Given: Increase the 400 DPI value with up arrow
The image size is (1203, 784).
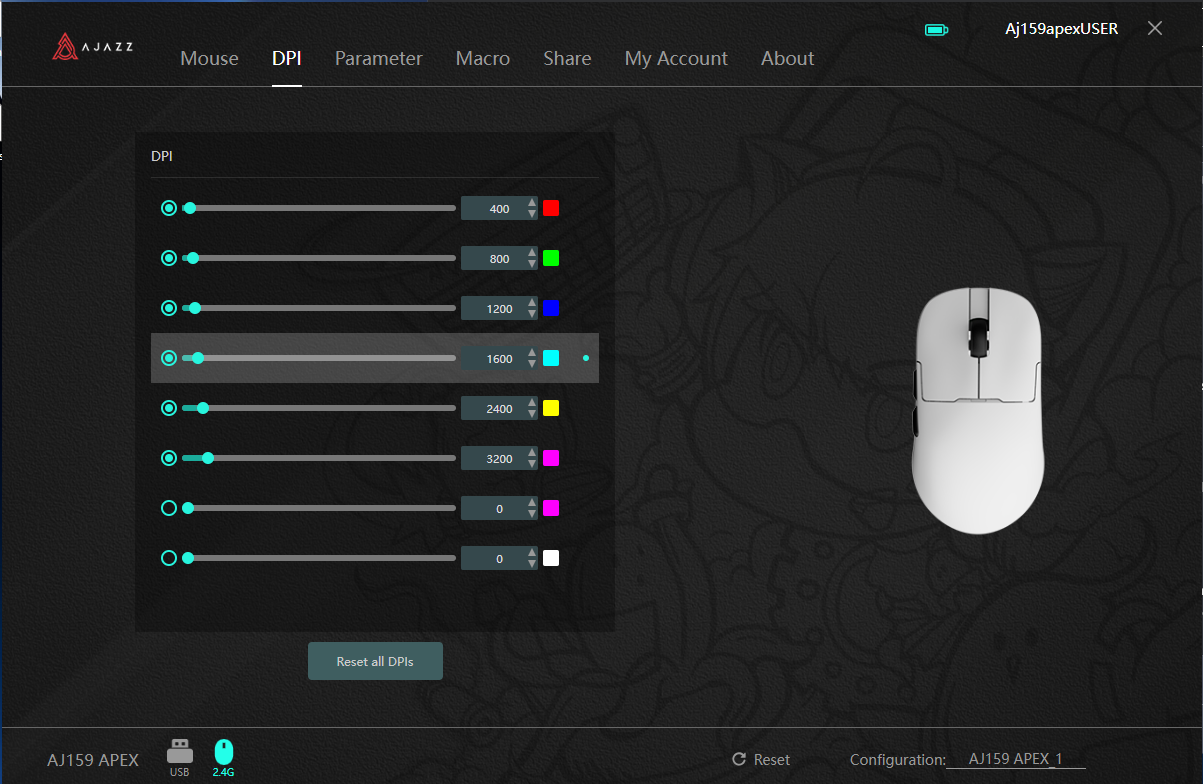Looking at the screenshot, I should [x=532, y=203].
